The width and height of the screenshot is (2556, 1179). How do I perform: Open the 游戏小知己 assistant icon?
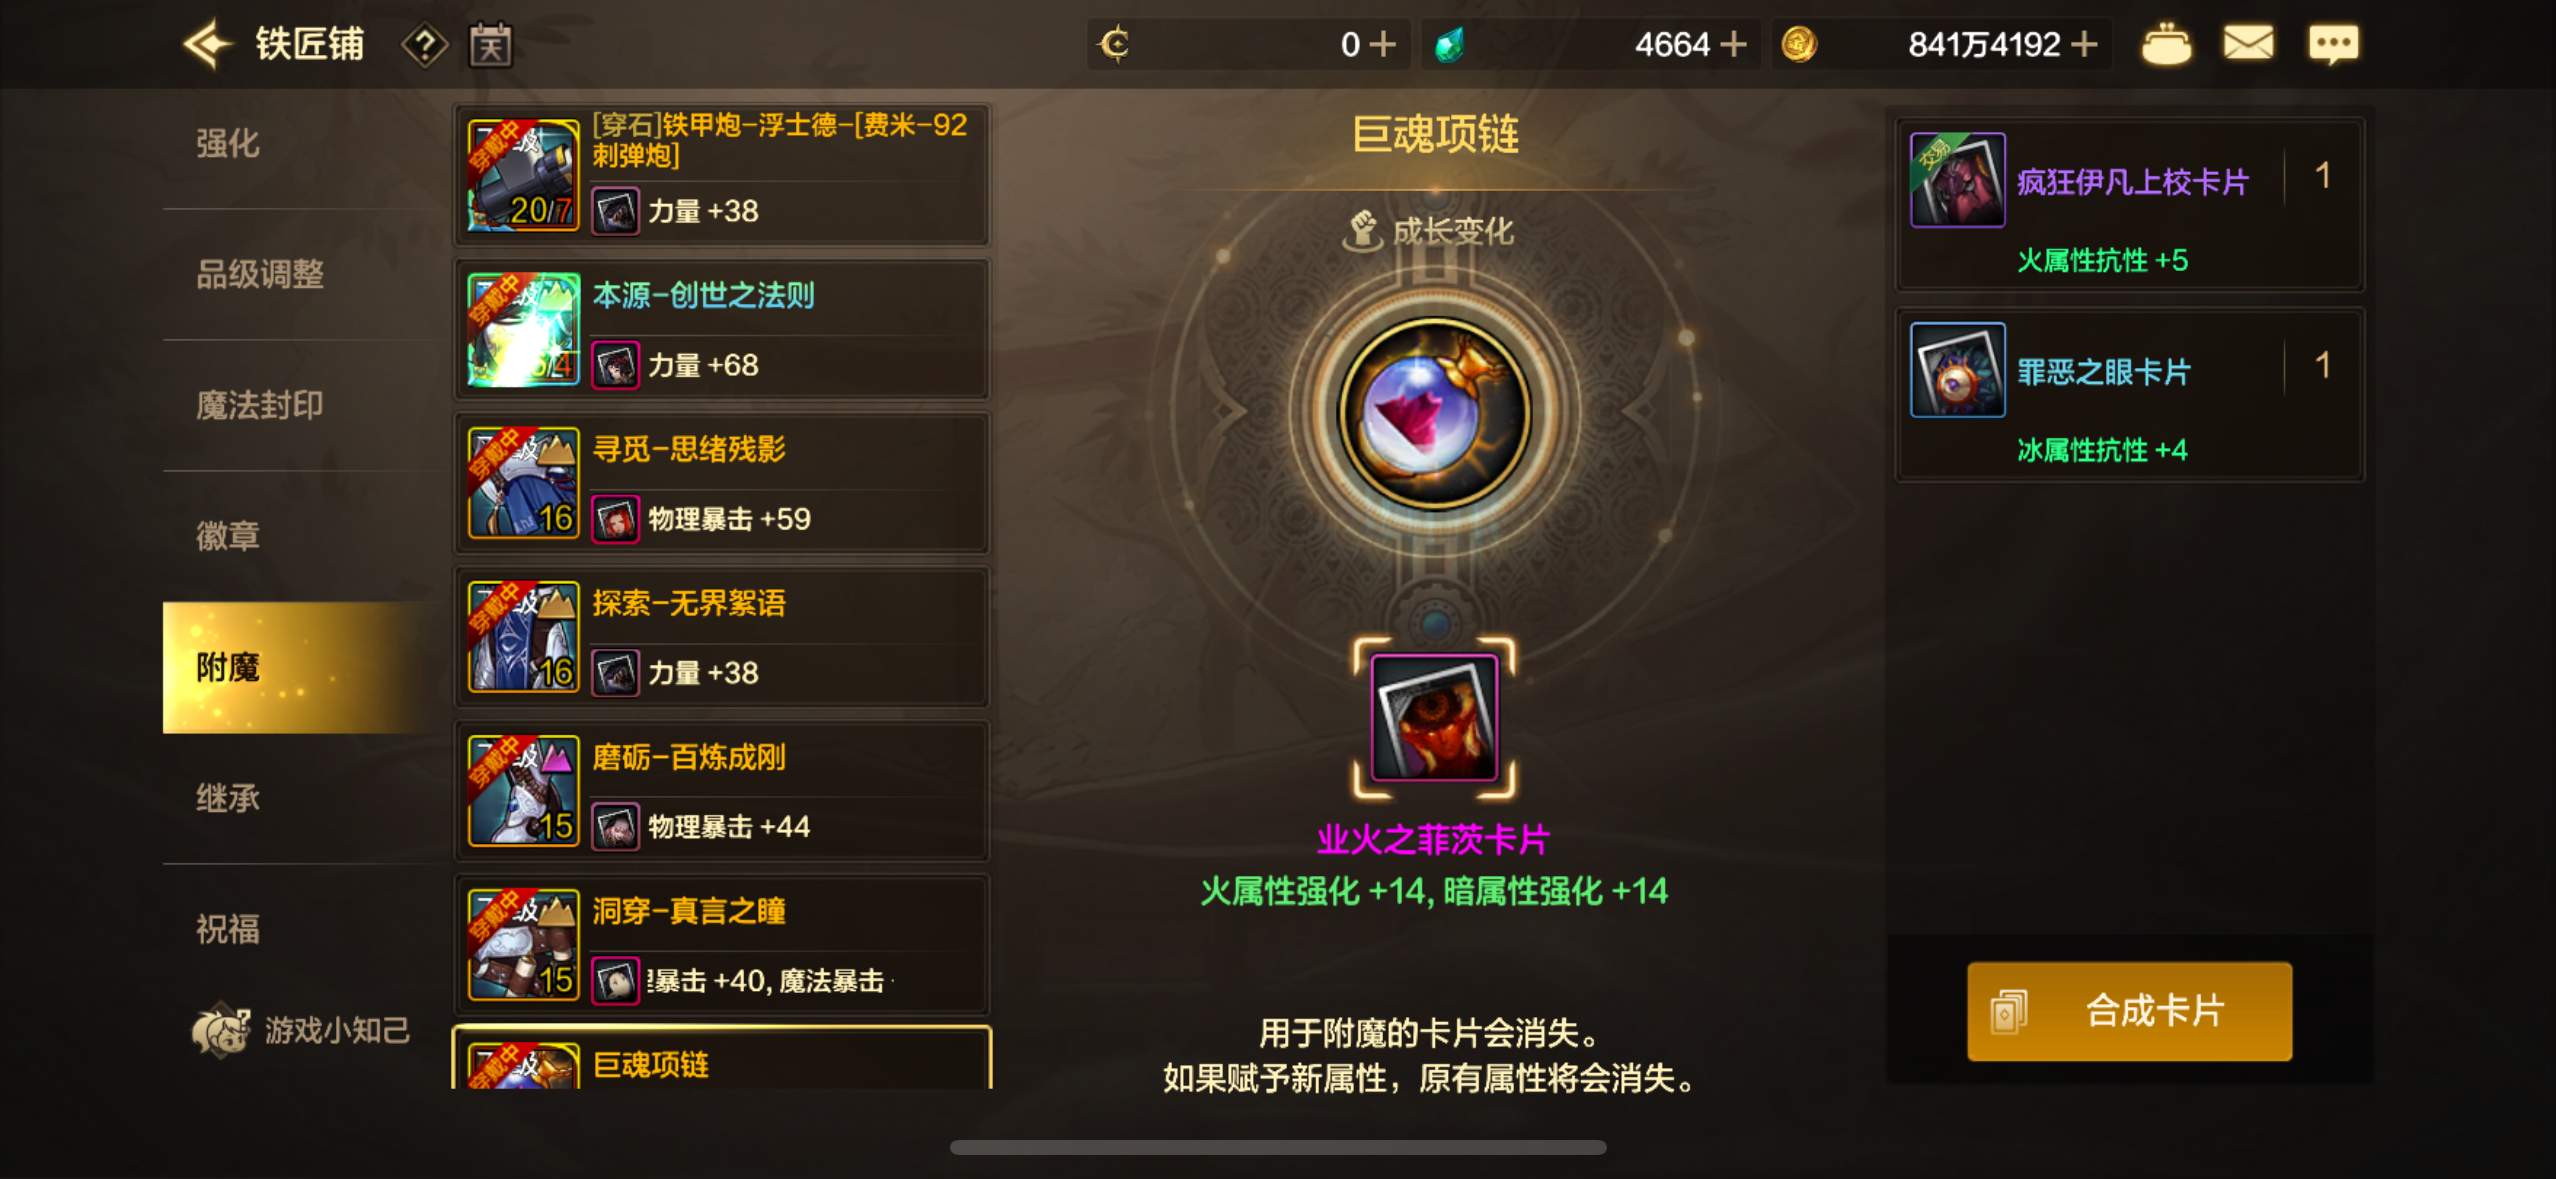[301, 1030]
